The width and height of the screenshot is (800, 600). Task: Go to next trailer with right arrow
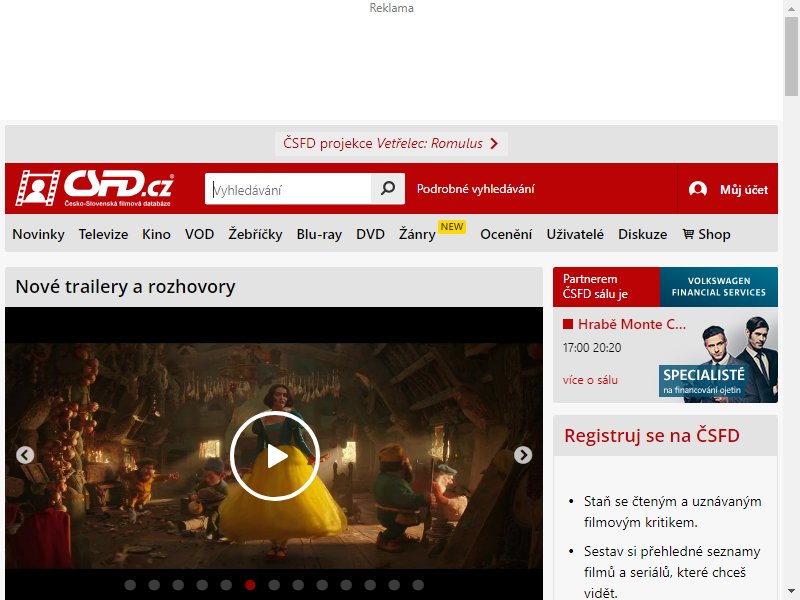click(522, 455)
